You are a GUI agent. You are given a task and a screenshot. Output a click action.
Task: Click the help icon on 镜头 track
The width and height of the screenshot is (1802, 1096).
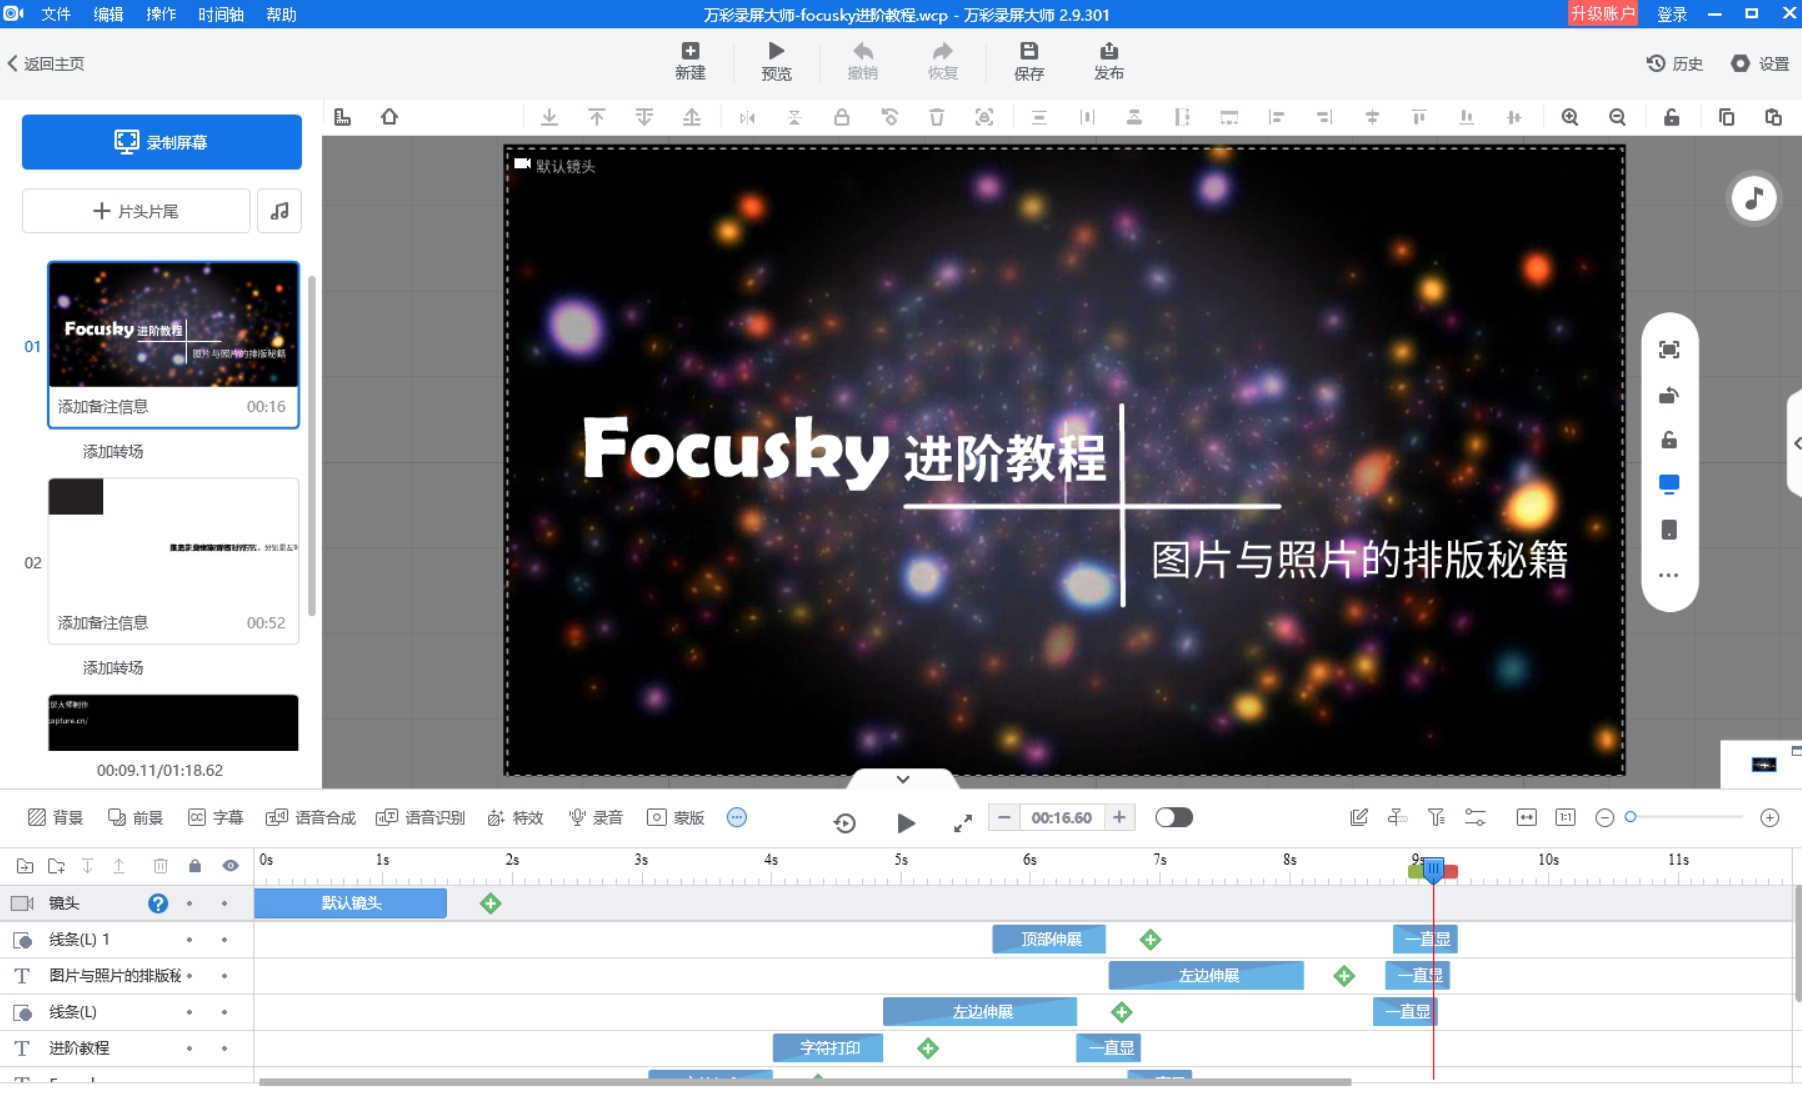coord(158,903)
